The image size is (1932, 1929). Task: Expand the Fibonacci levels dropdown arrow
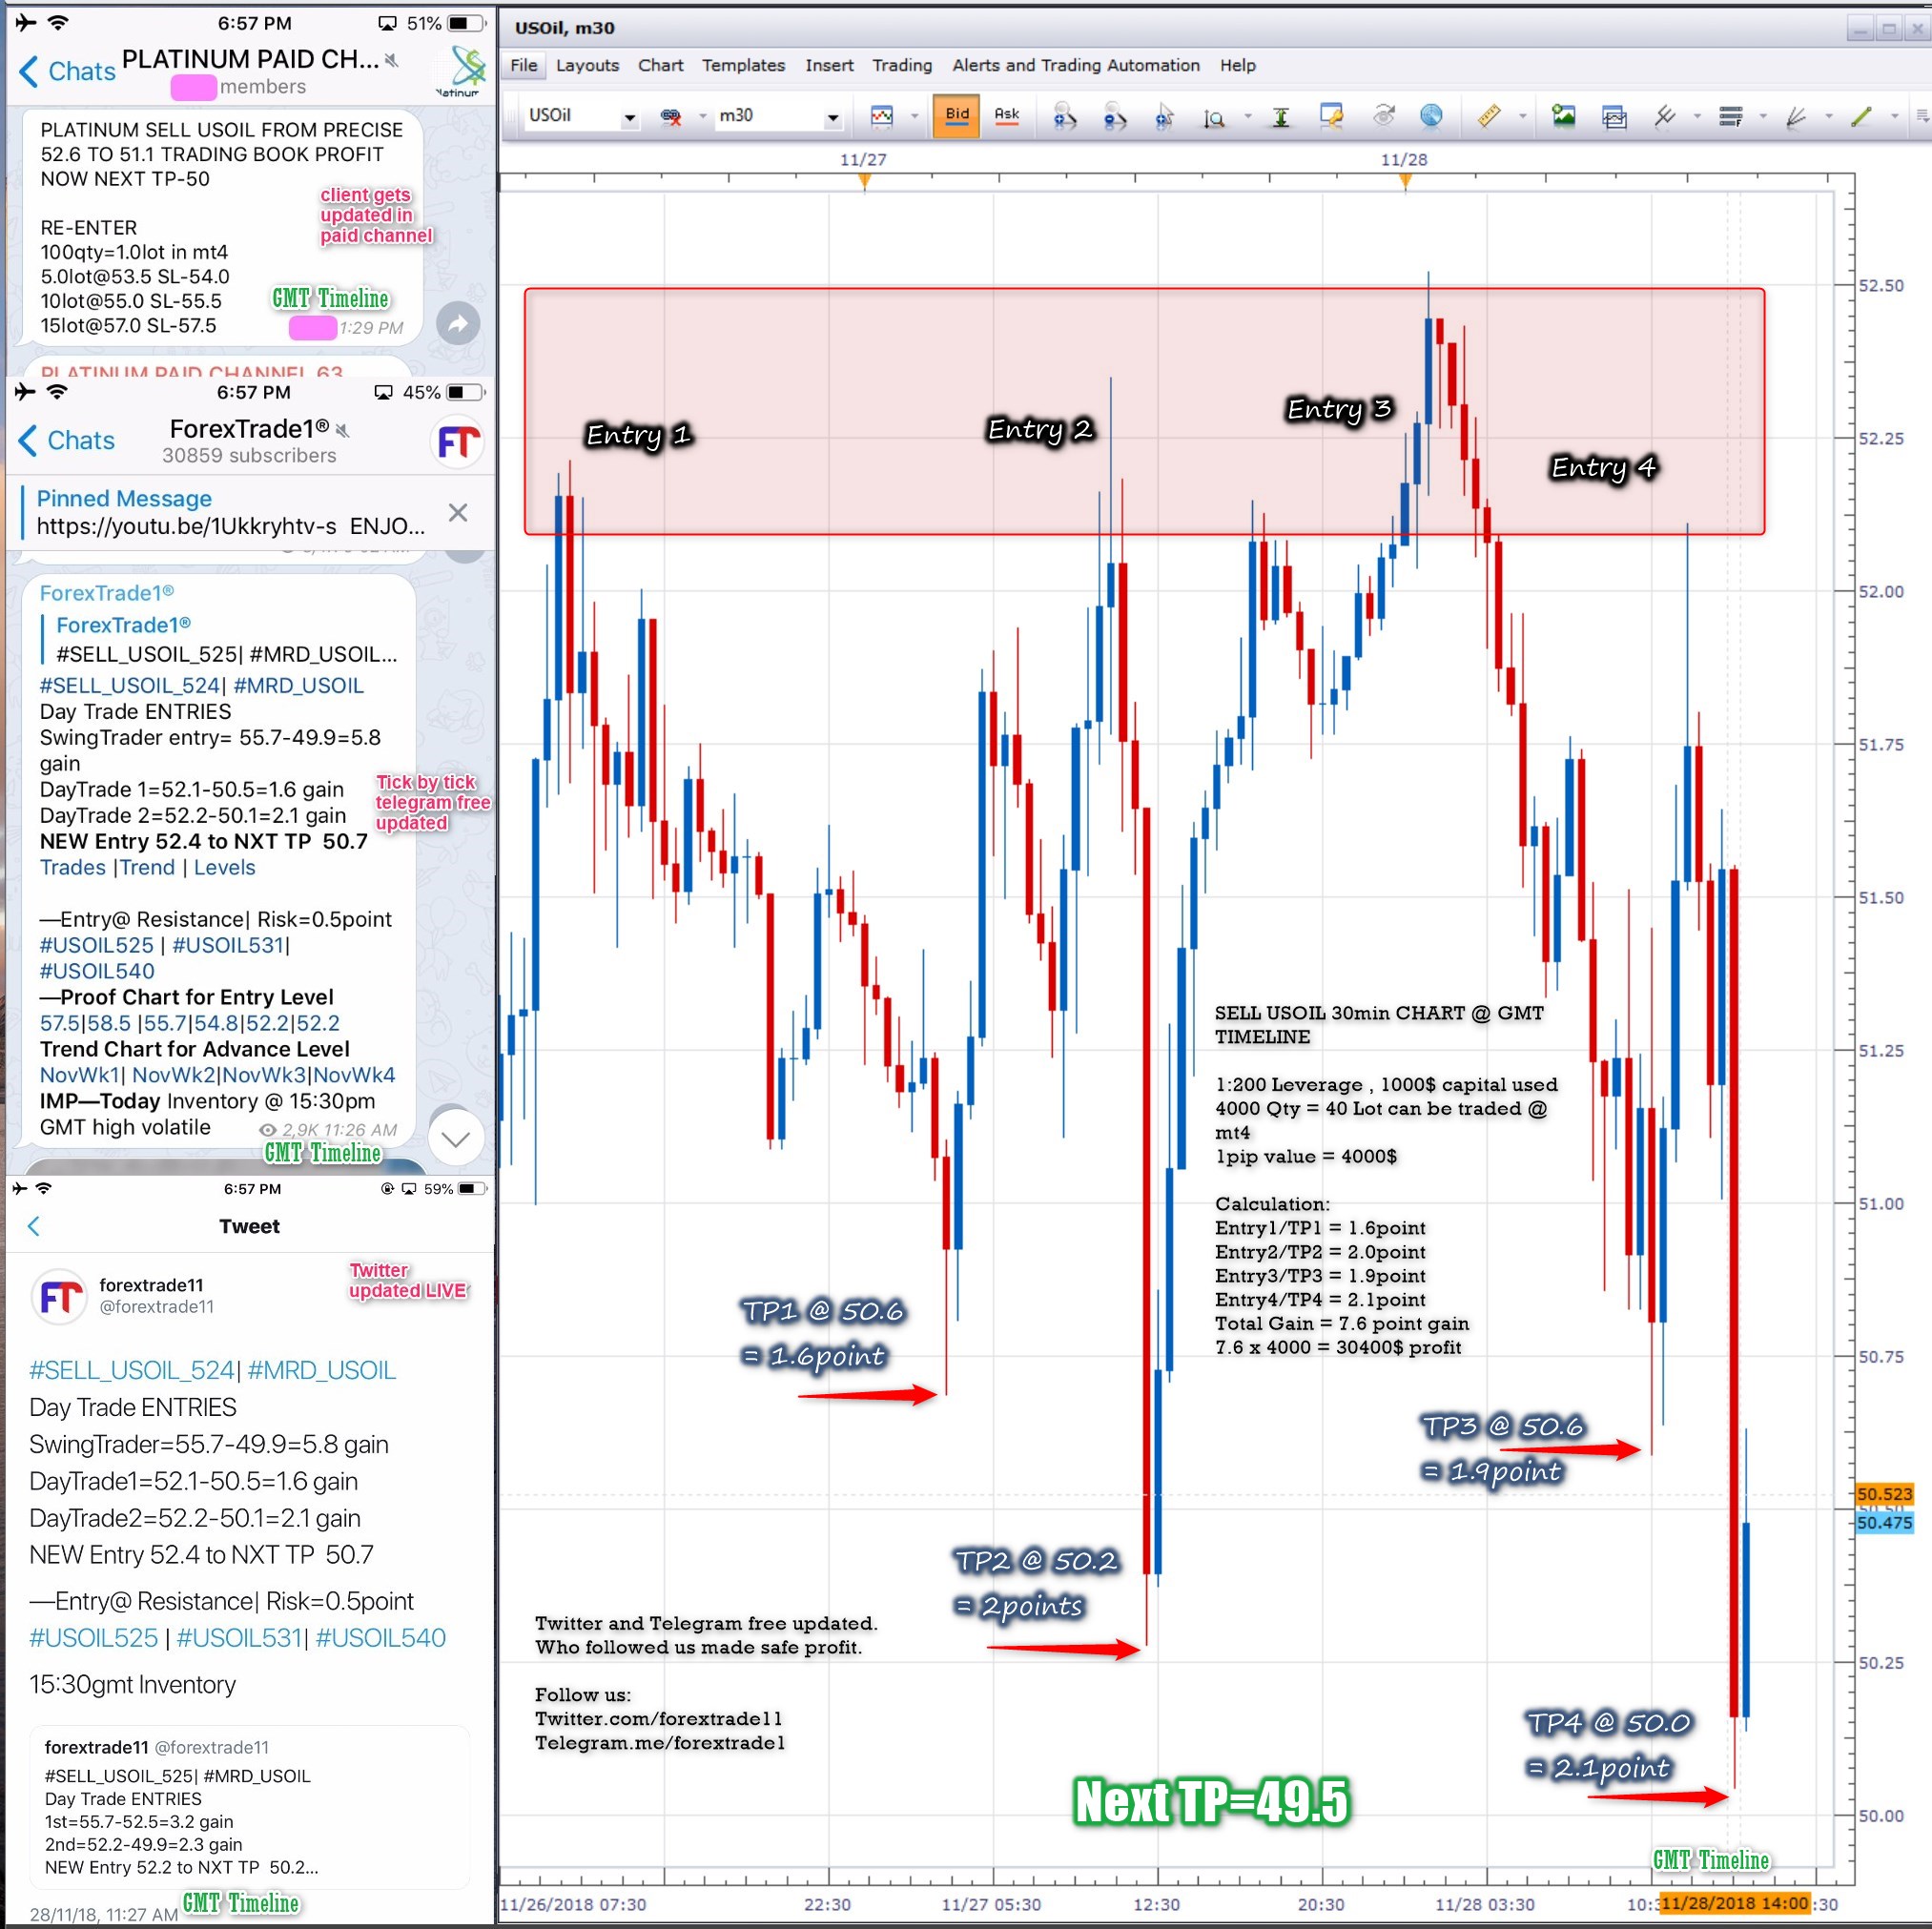1763,117
